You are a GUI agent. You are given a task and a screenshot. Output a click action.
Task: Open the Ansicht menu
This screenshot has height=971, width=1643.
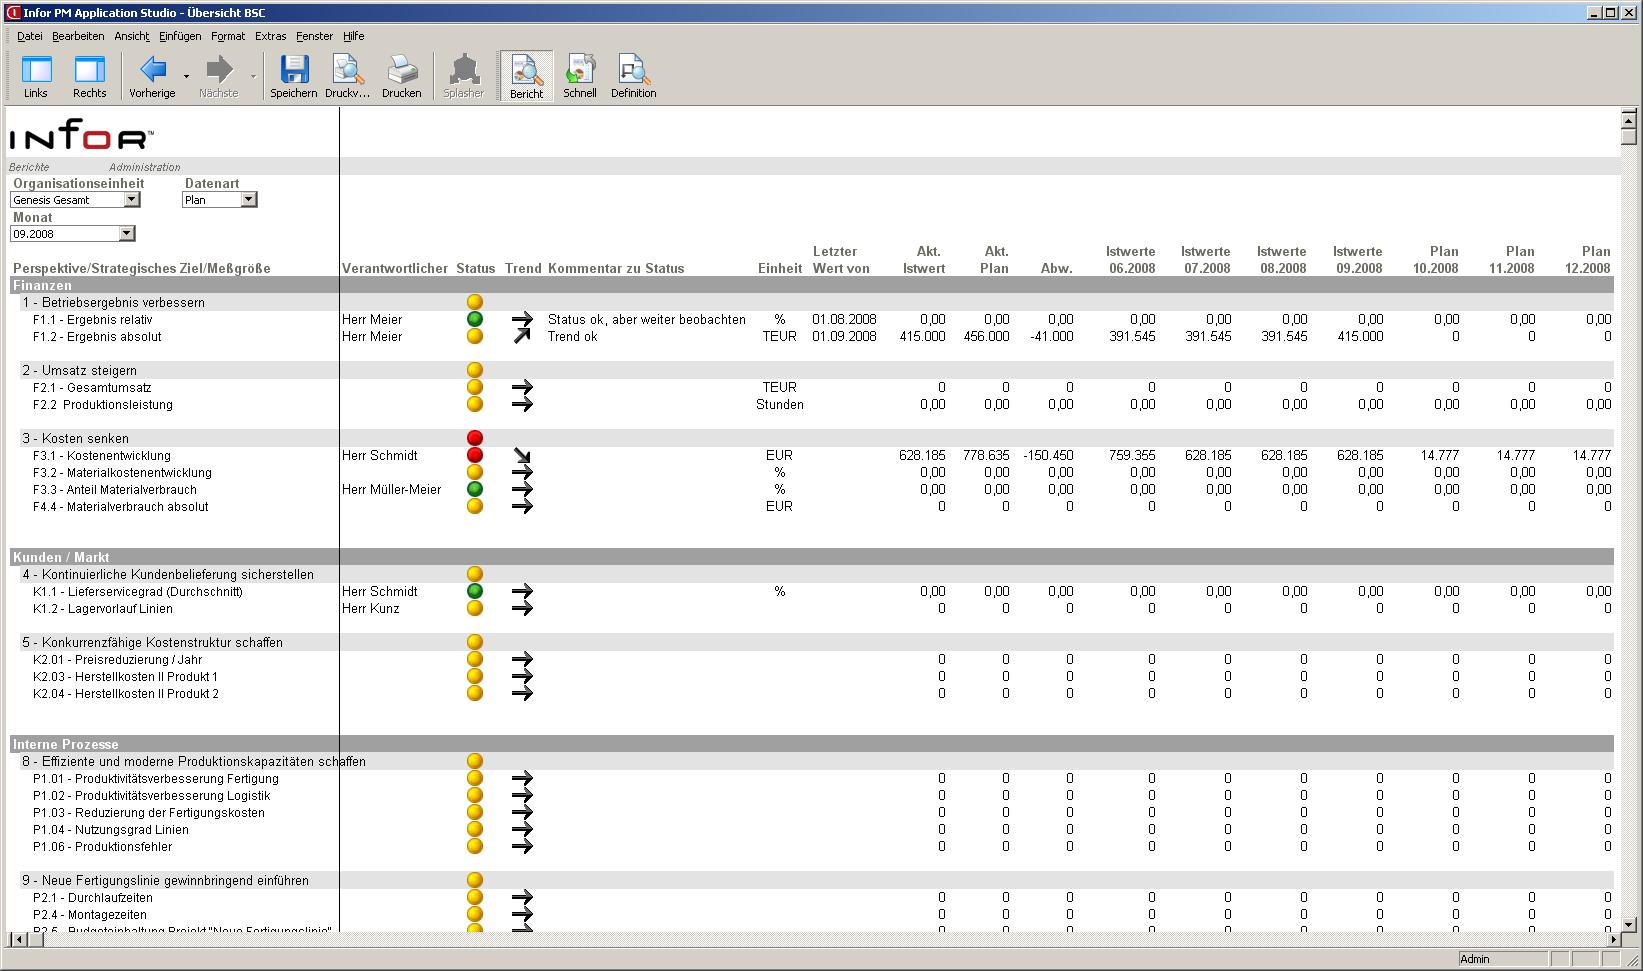tap(132, 36)
